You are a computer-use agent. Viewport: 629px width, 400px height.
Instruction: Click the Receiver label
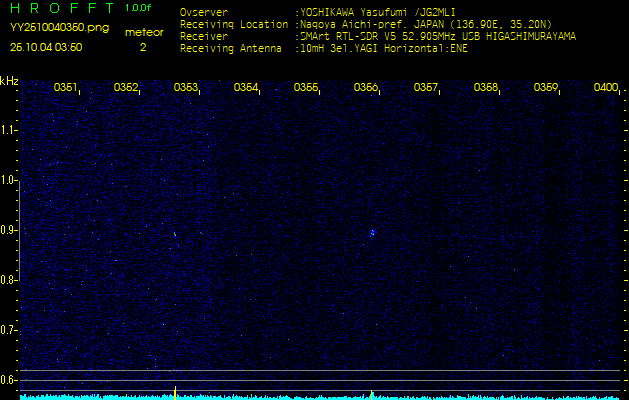coord(204,37)
